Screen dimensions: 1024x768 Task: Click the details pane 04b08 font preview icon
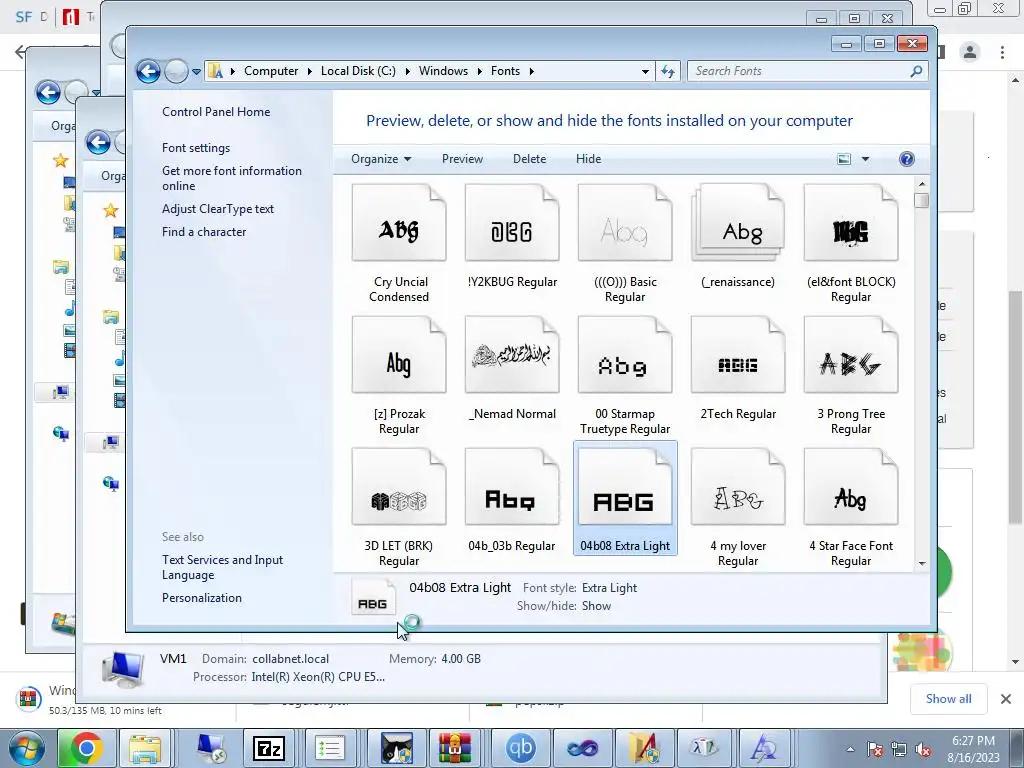coord(373,598)
